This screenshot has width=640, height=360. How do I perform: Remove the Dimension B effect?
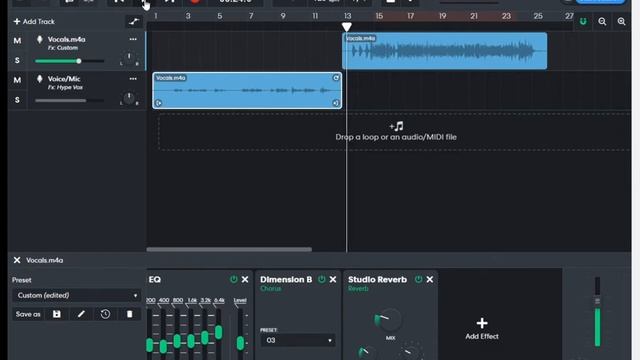click(x=333, y=279)
